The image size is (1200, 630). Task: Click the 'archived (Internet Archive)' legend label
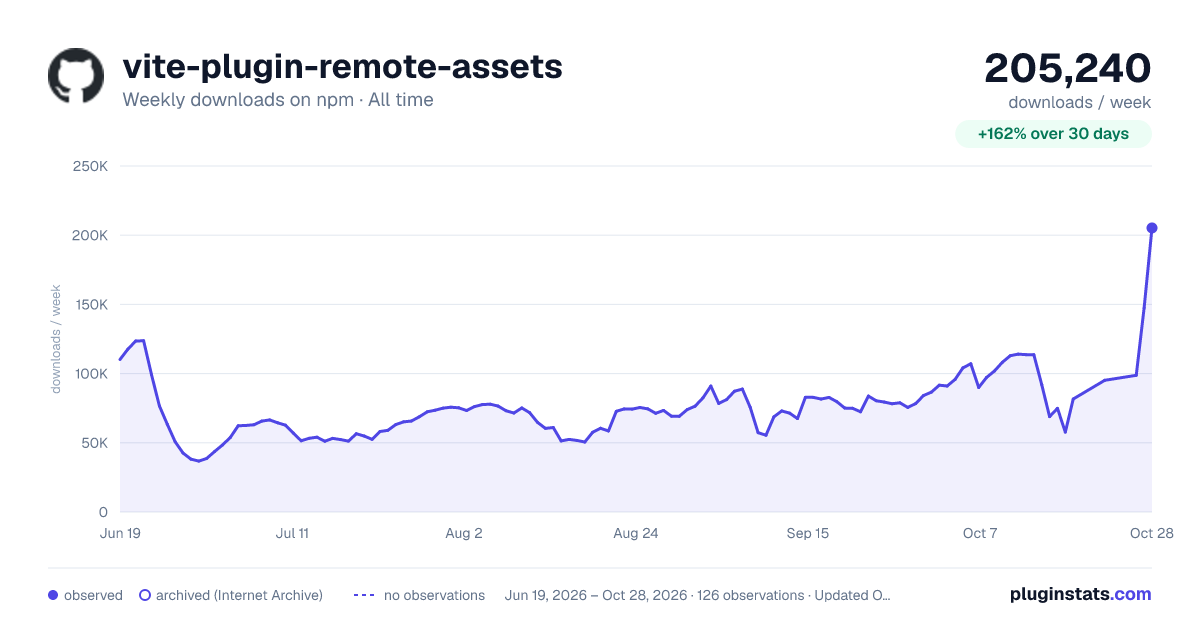pyautogui.click(x=239, y=595)
